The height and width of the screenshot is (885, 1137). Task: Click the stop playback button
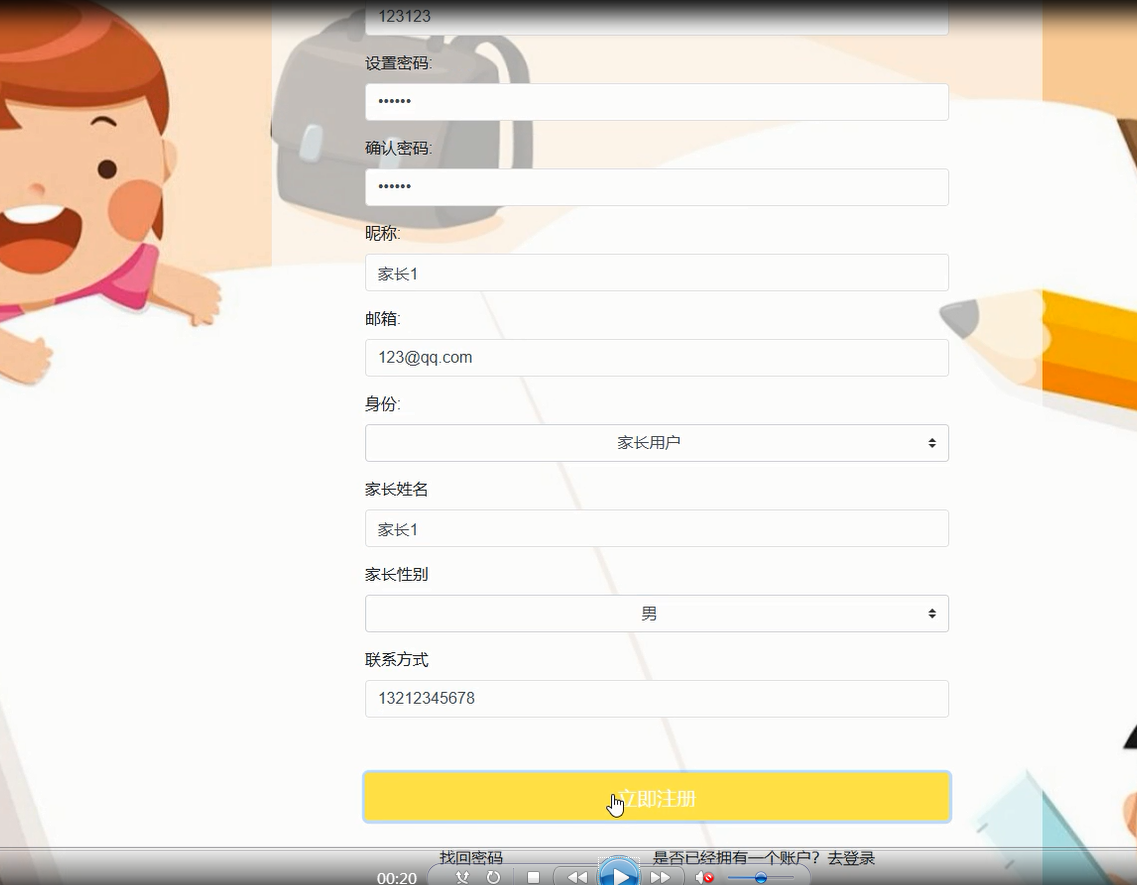[x=533, y=877]
